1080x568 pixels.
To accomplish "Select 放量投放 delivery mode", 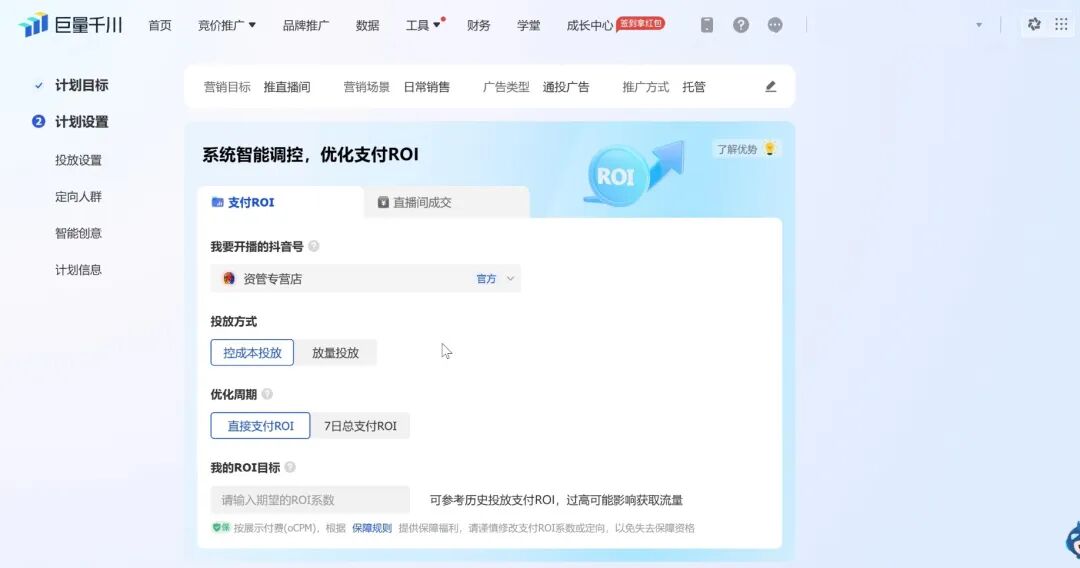I will 335,353.
